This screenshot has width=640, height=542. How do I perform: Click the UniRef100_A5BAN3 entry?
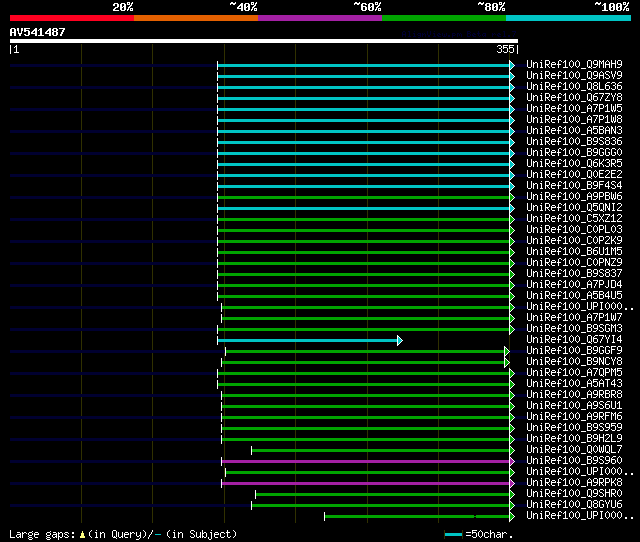click(x=574, y=130)
